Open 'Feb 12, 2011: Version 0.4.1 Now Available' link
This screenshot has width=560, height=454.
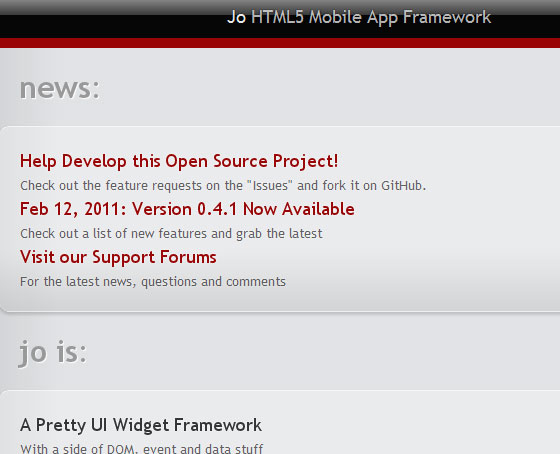click(187, 209)
